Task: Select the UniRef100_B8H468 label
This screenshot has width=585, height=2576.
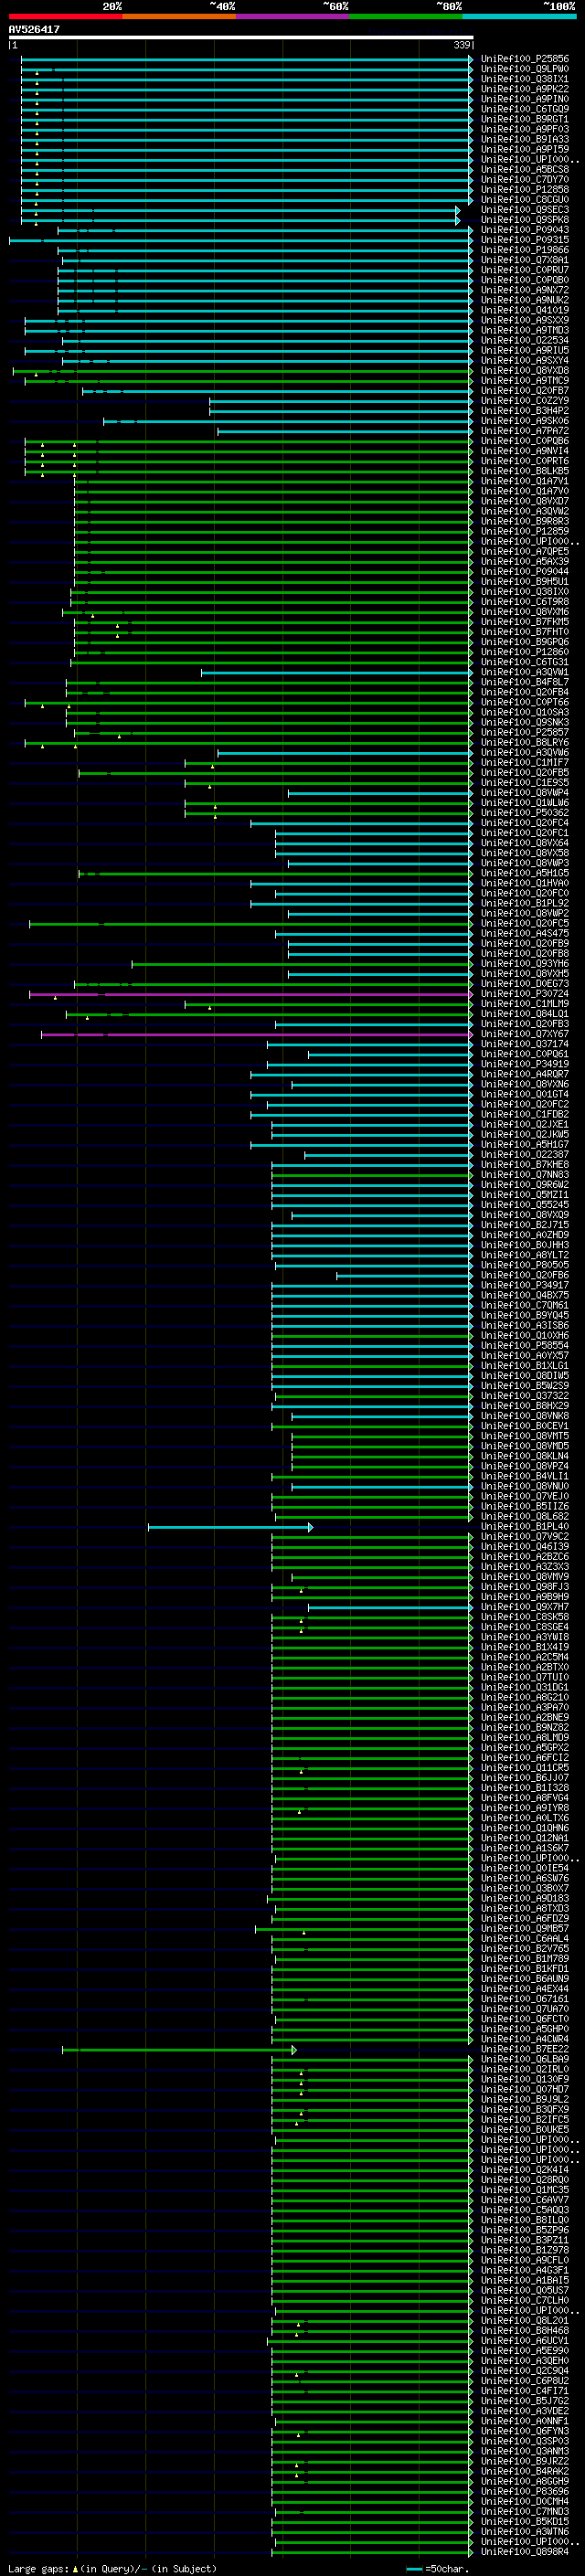Action: pos(525,2331)
